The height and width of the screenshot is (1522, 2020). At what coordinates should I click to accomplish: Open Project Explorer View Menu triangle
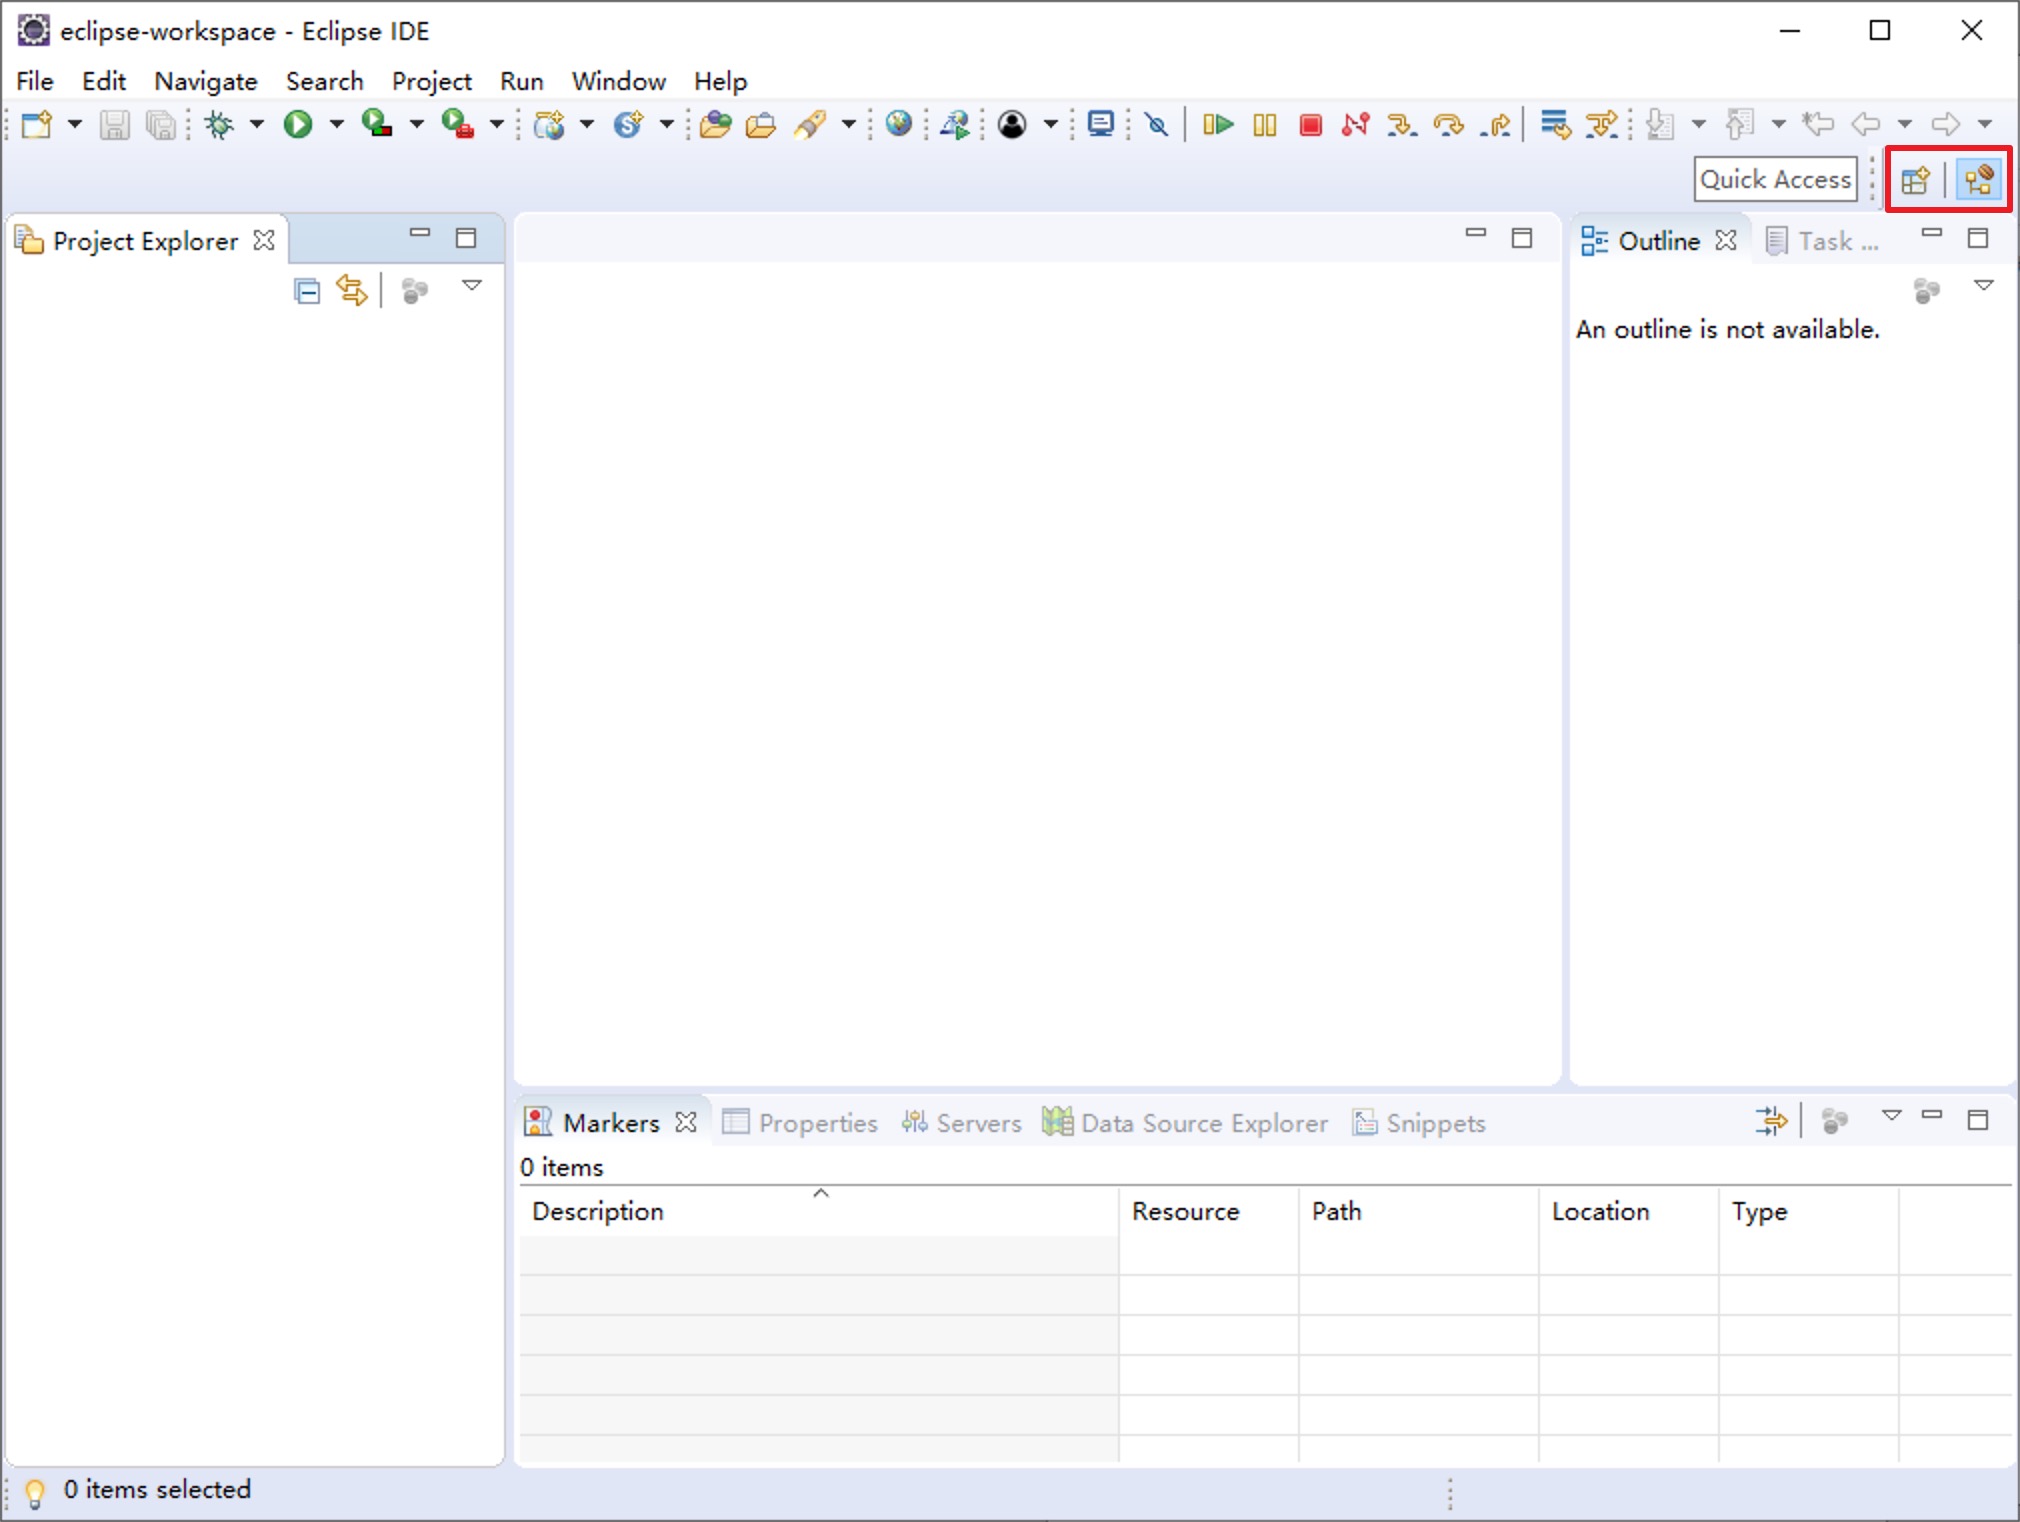pos(472,287)
